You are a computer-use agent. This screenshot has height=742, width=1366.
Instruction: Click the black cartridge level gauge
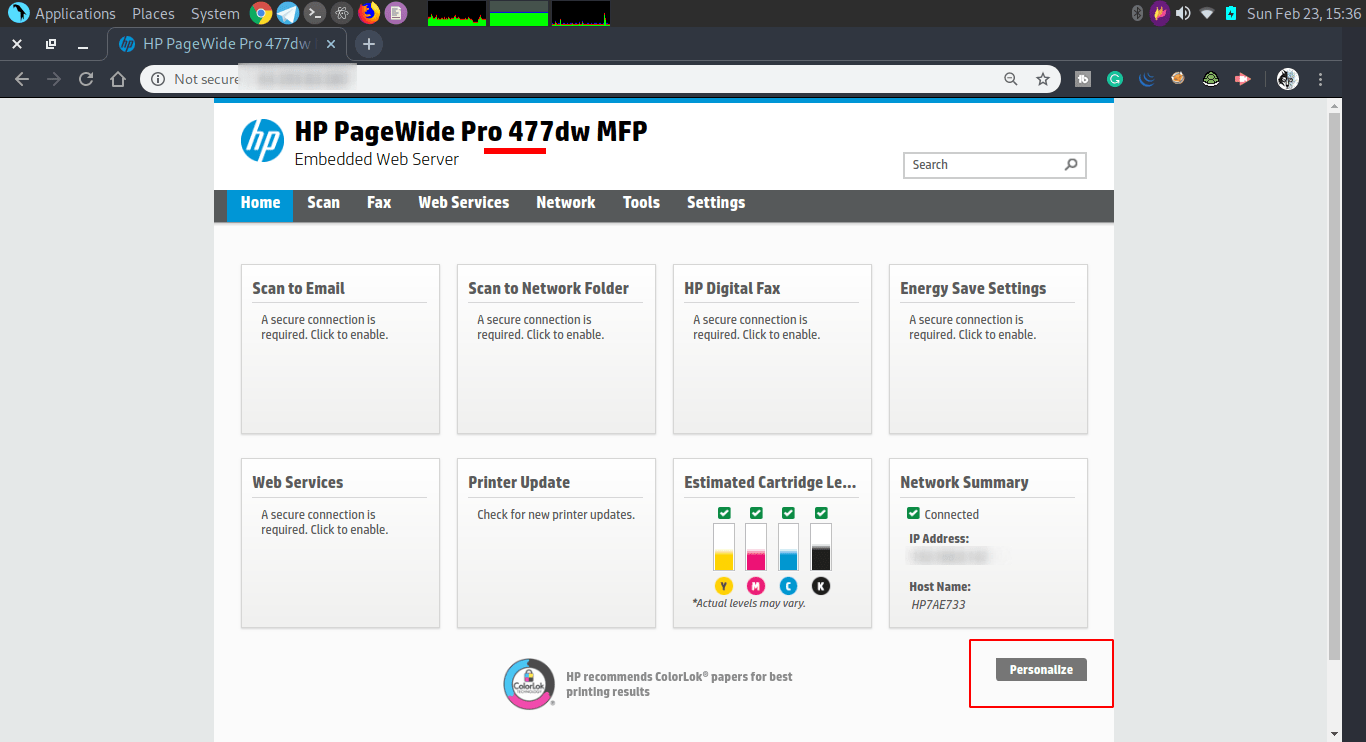(x=821, y=547)
